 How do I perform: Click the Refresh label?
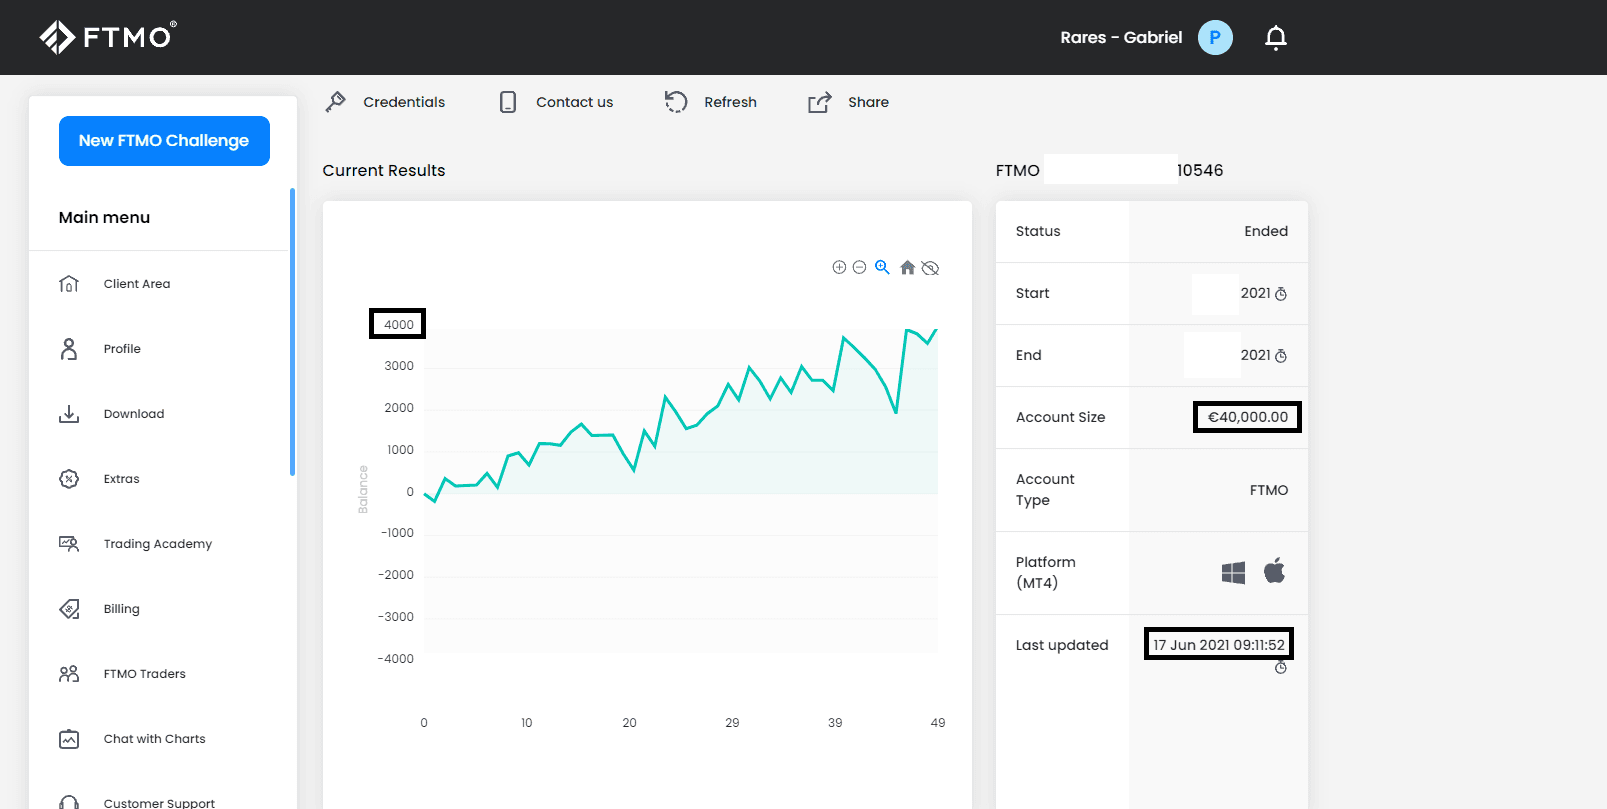click(x=730, y=102)
